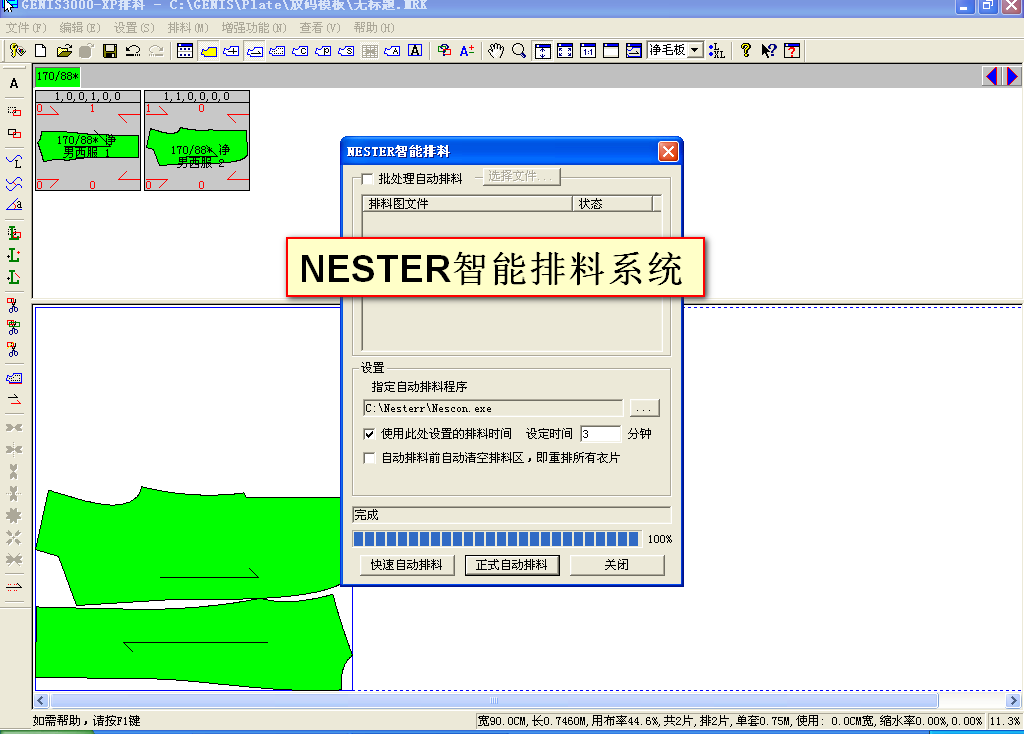
Task: Open the size table grid icon
Action: tap(185, 50)
